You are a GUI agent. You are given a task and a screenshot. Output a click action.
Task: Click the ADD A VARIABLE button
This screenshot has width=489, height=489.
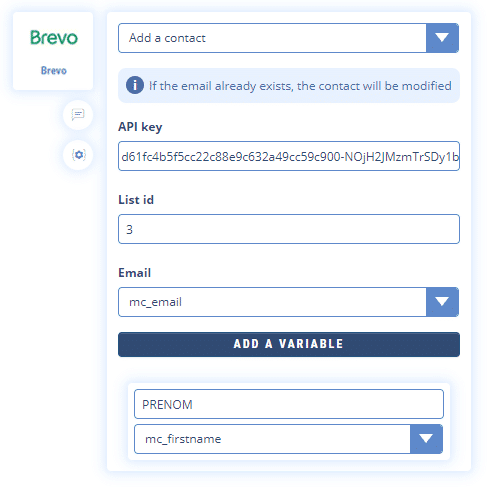click(x=289, y=344)
